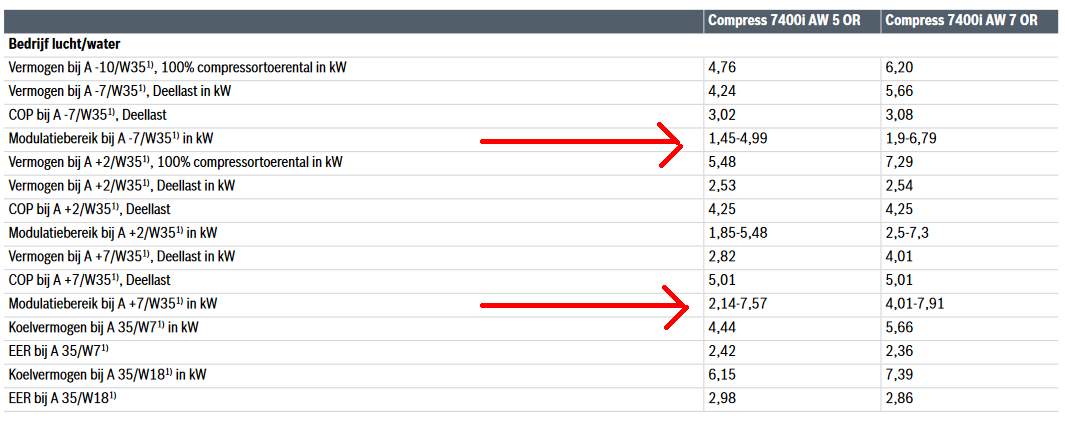The image size is (1065, 424).
Task: Select the Koelvermogen value 4,44
Action: pyautogui.click(x=722, y=328)
